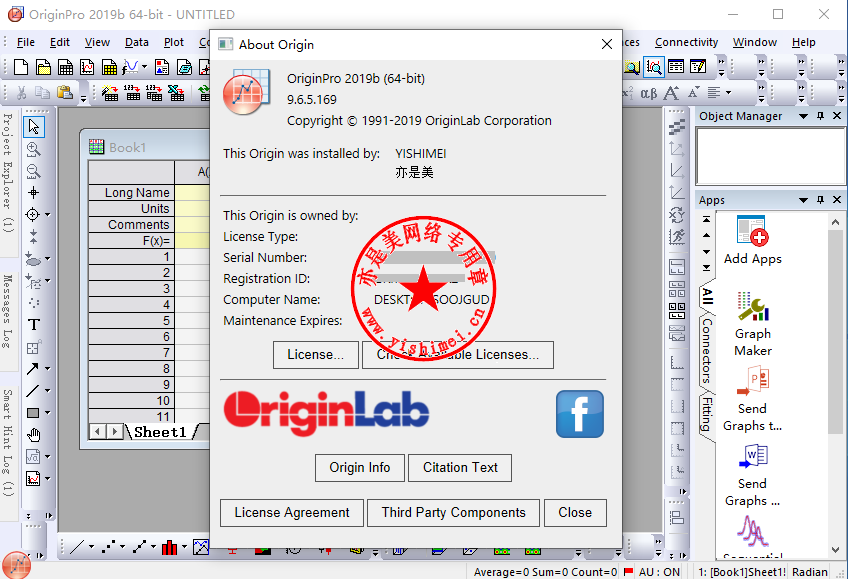The image size is (848, 579).
Task: Open the Help menu
Action: [x=804, y=42]
